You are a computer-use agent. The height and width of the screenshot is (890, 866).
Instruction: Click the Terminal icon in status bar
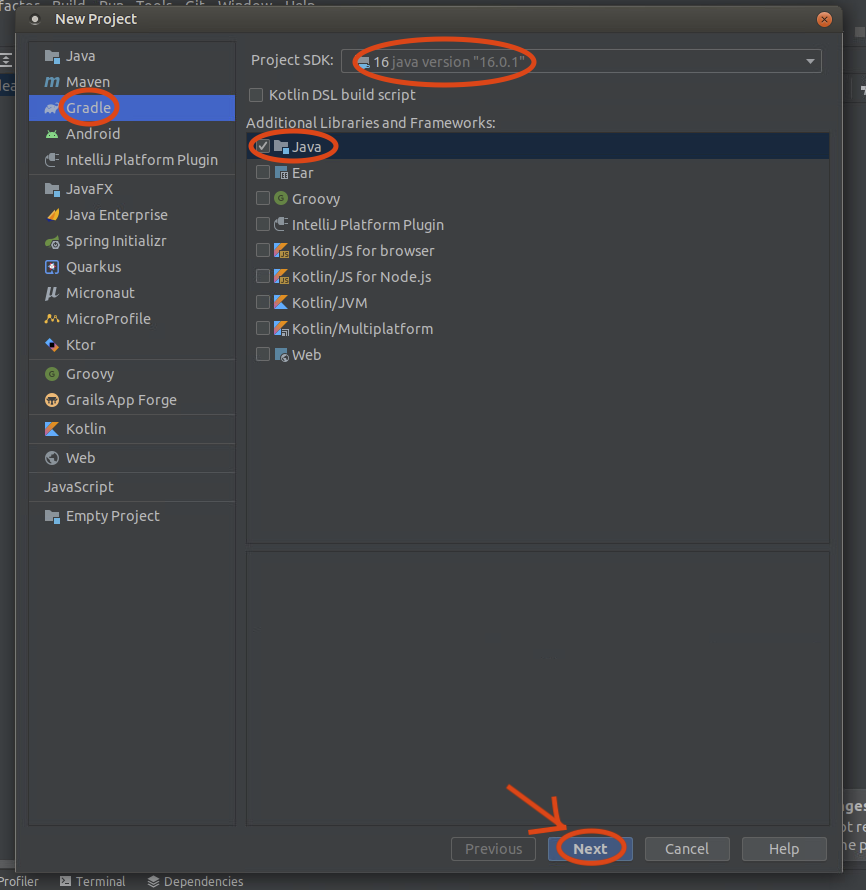pos(66,881)
